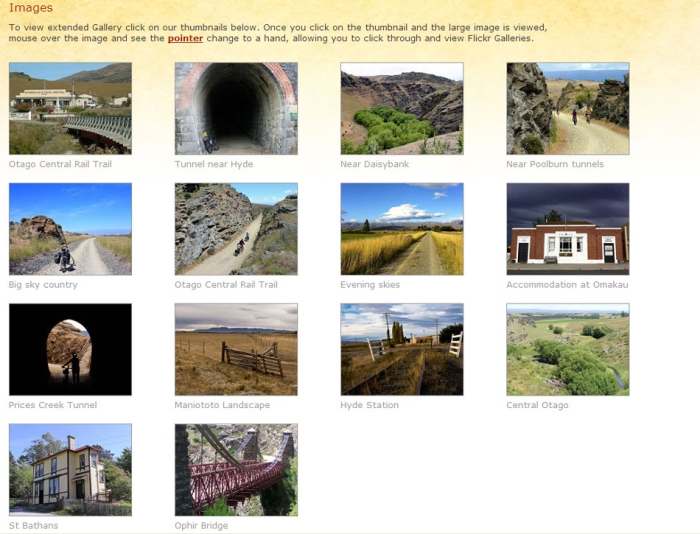Viewport: 700px width, 534px height.
Task: Open the Tunnel near Hyde thumbnail
Action: [x=236, y=108]
